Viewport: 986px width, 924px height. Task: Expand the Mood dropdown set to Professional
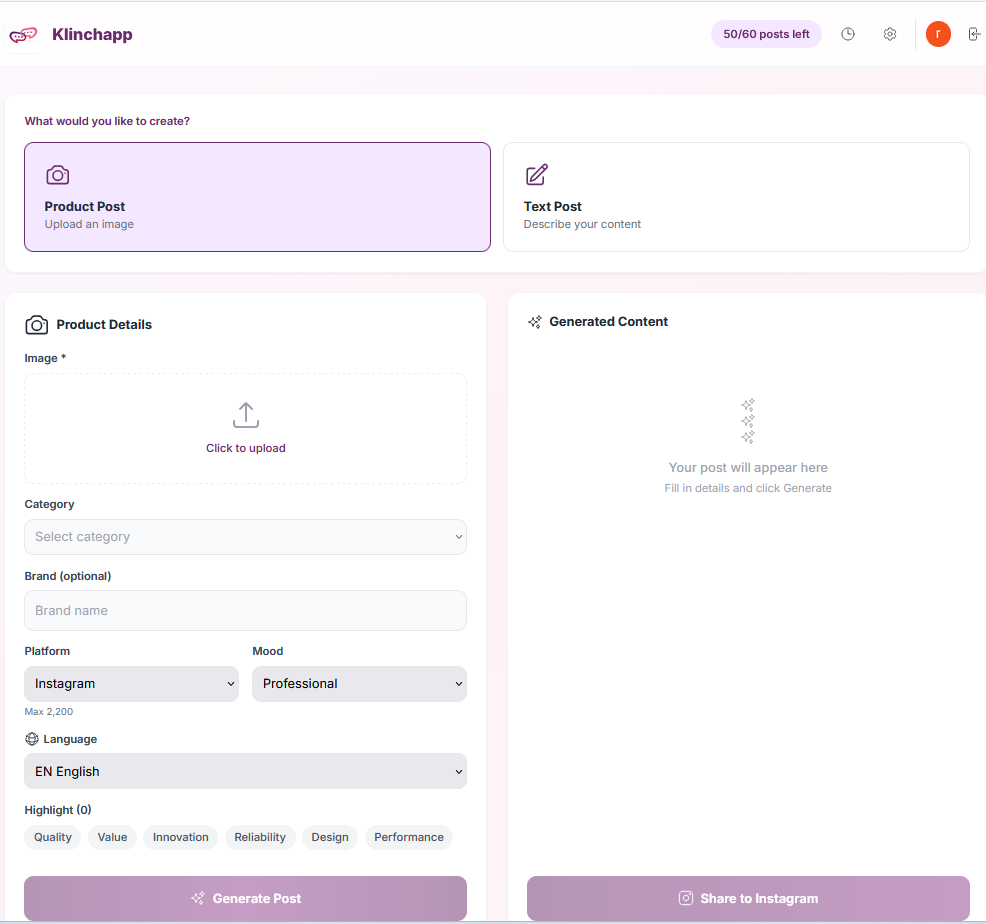pyautogui.click(x=359, y=683)
